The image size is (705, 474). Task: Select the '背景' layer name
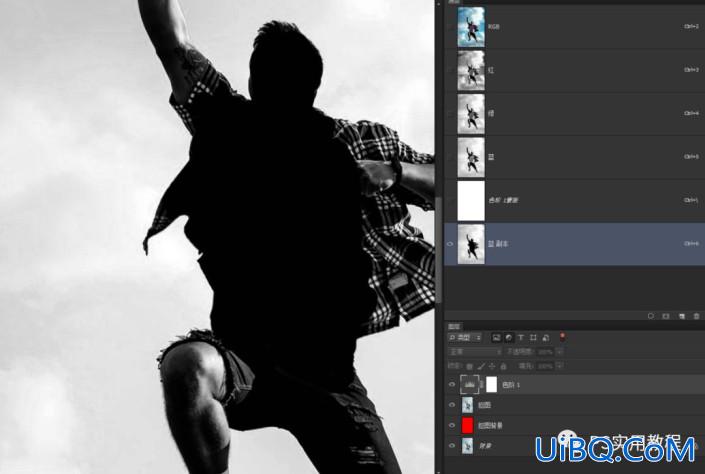coord(485,446)
